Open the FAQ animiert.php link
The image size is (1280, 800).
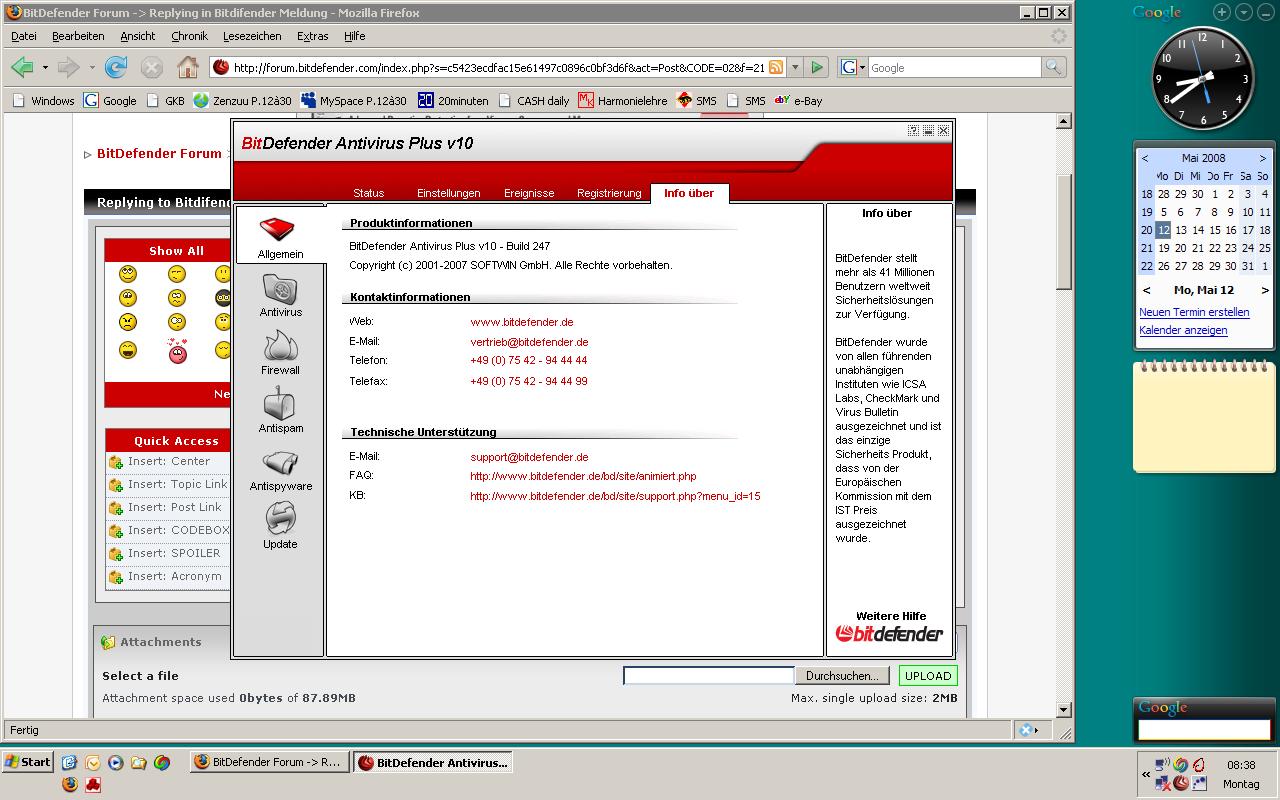(583, 476)
